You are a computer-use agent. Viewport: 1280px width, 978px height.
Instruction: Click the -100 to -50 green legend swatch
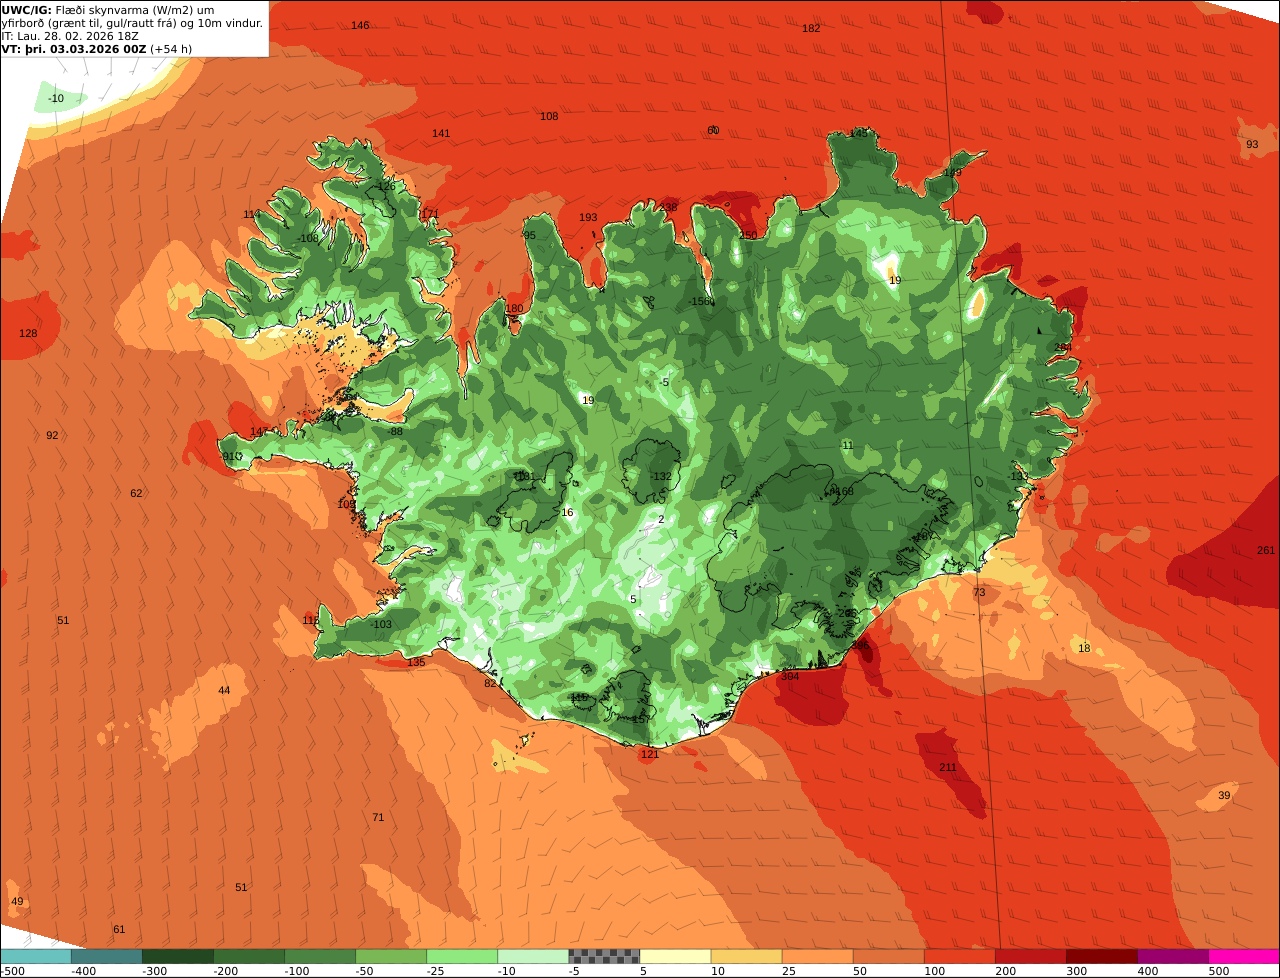(320, 956)
